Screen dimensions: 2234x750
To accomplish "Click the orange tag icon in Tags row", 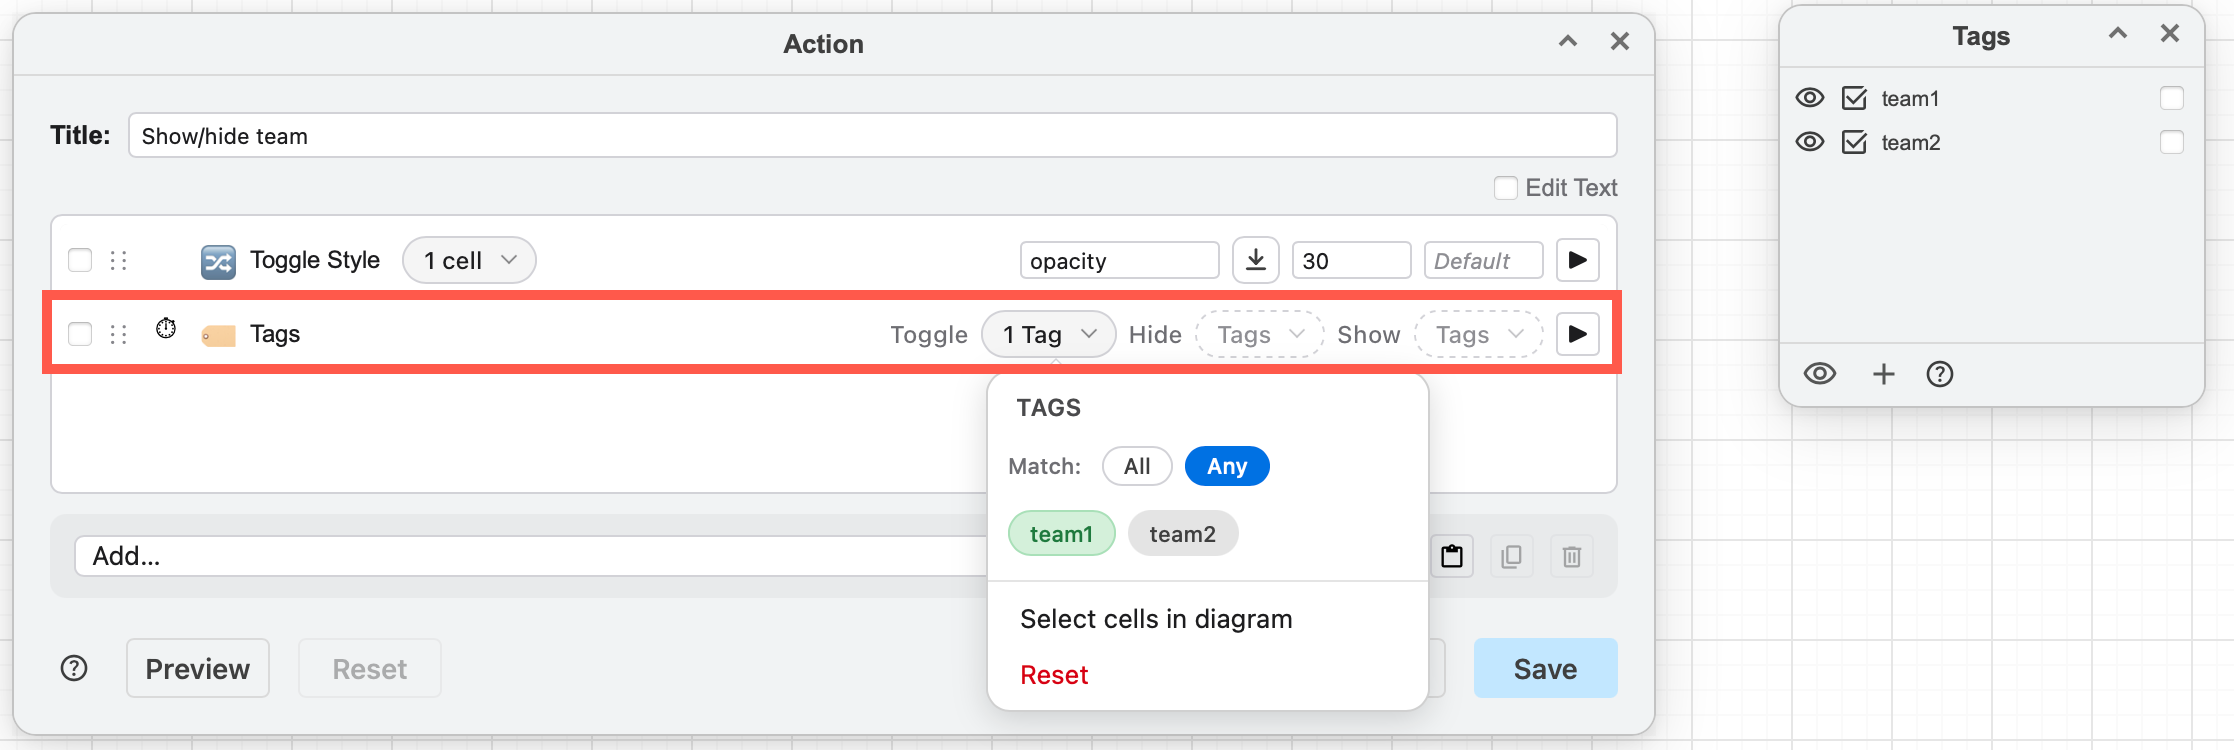I will tap(218, 335).
